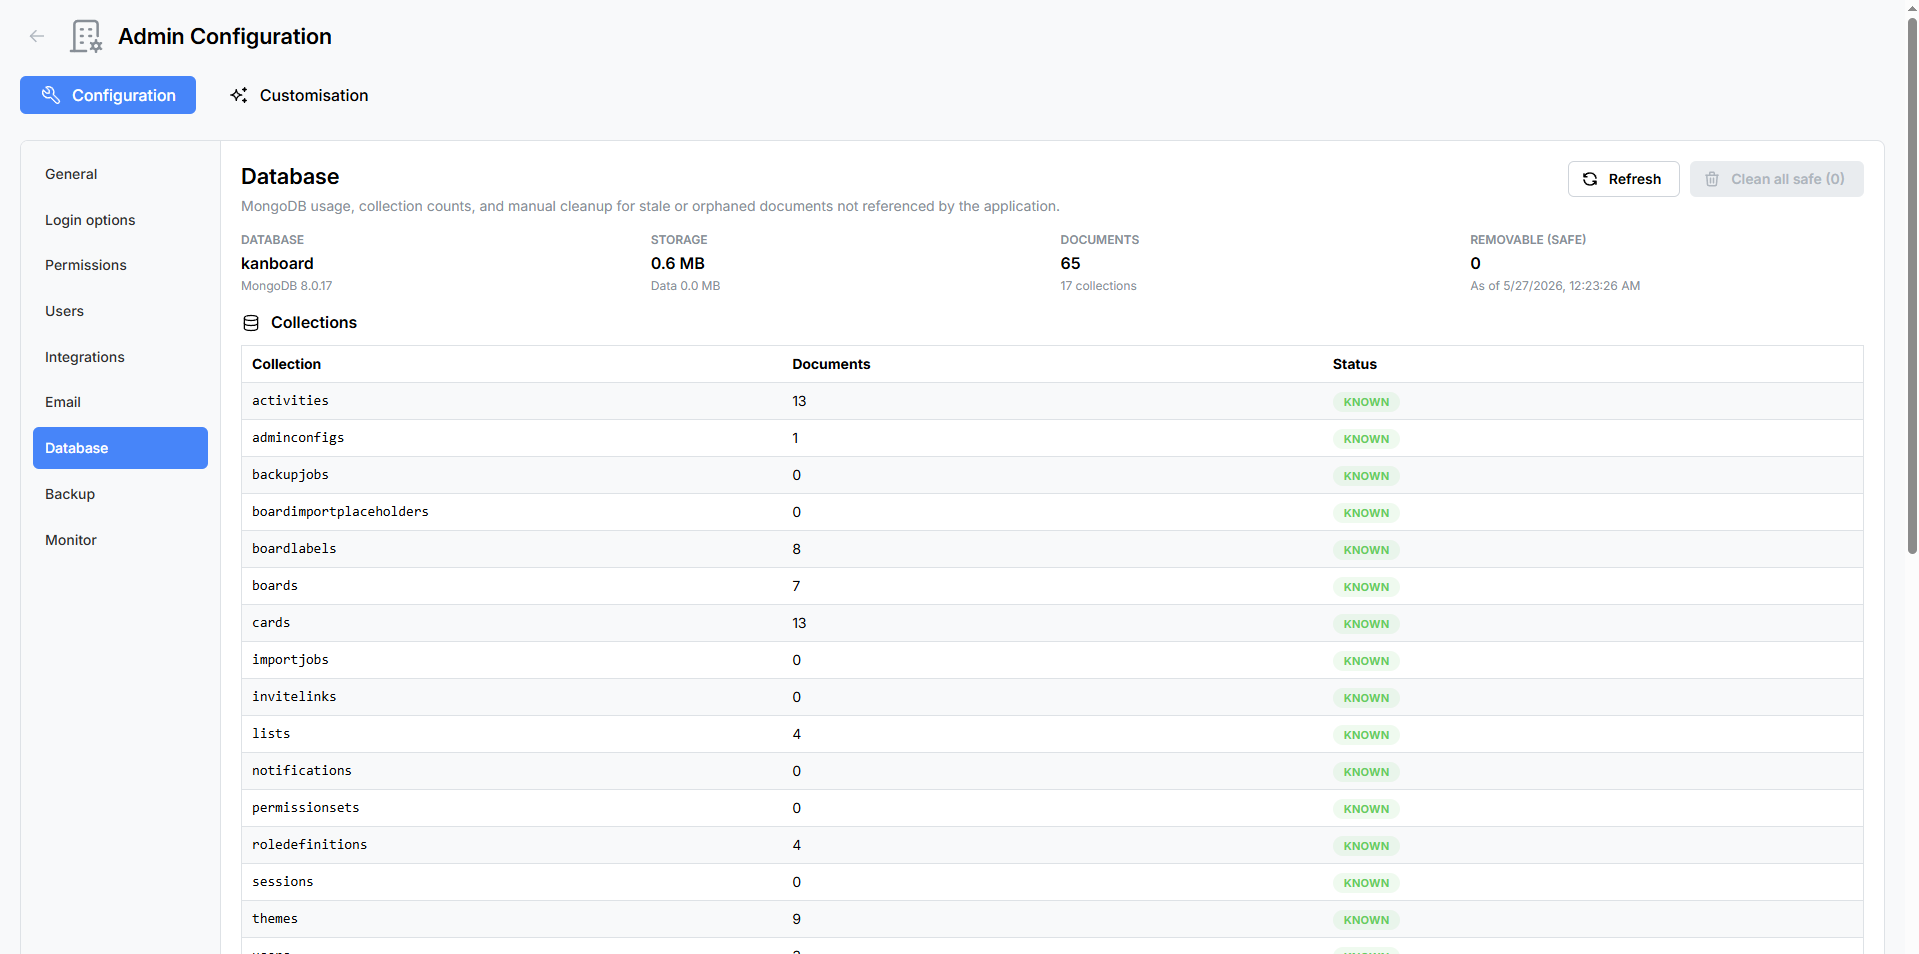Screen dimensions: 1919x954
Task: Click the MongoDB 8.0.17 version text
Action: (286, 286)
